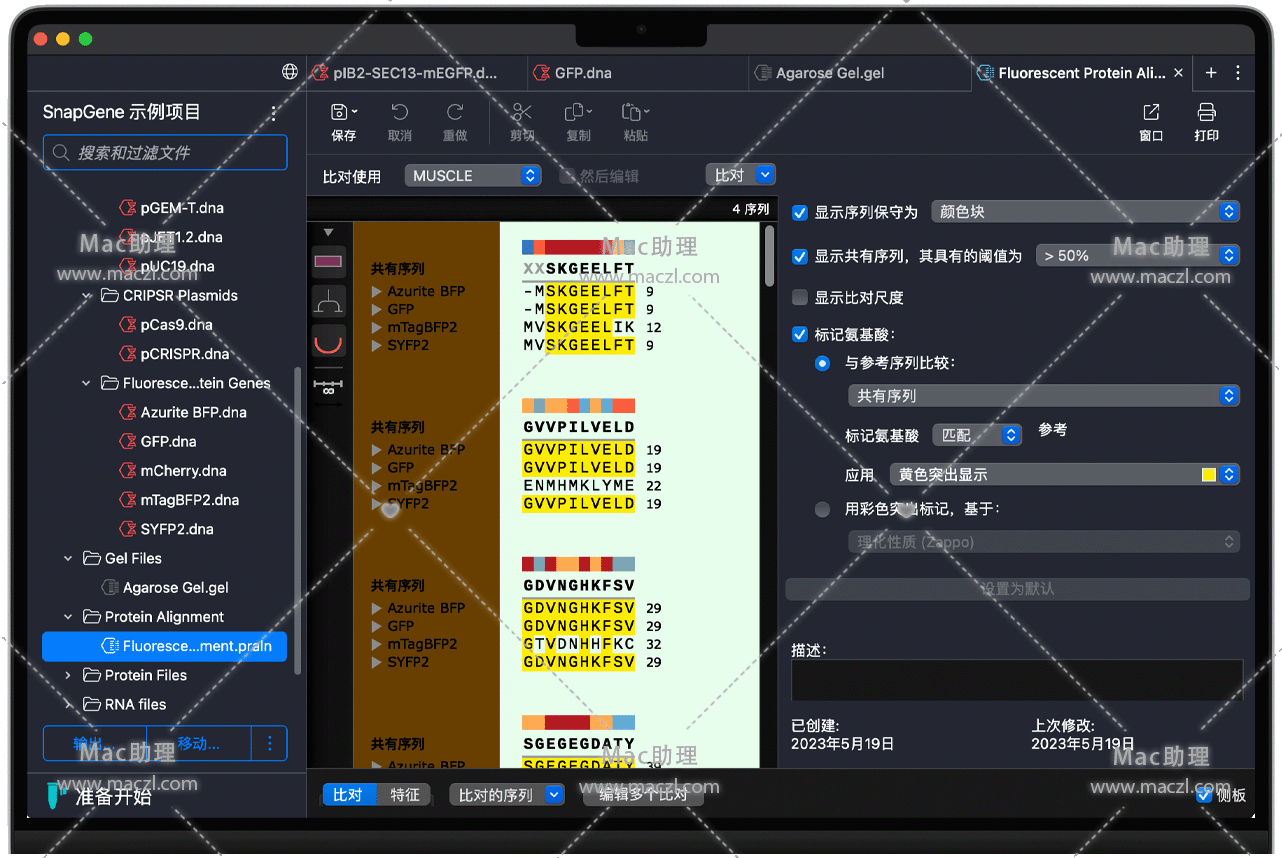Click the globe icon beside the tabs
The width and height of the screenshot is (1282, 858).
tap(290, 72)
